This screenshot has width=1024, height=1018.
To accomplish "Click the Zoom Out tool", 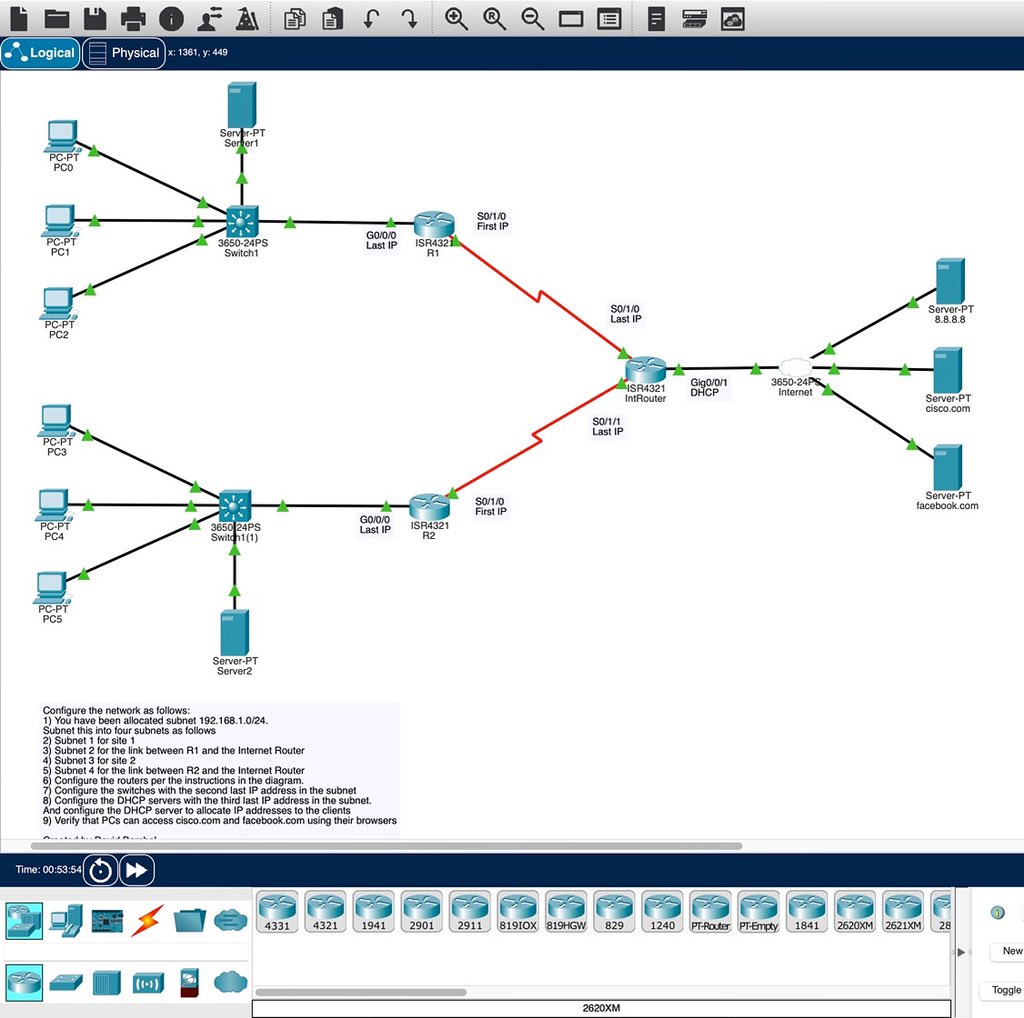I will point(531,18).
